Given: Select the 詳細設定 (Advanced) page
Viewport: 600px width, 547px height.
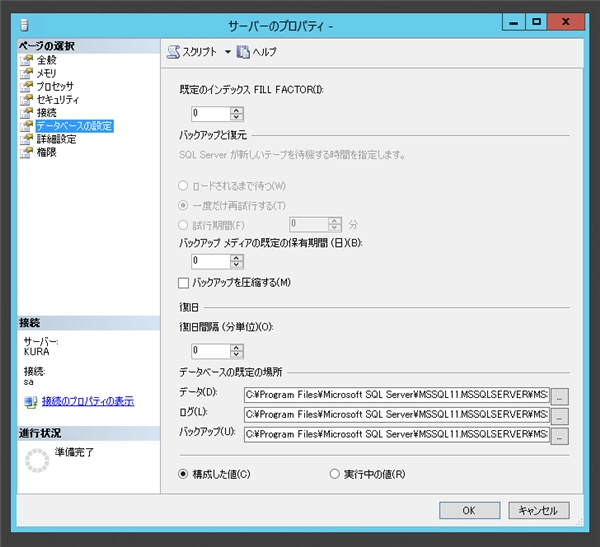Looking at the screenshot, I should click(x=56, y=139).
